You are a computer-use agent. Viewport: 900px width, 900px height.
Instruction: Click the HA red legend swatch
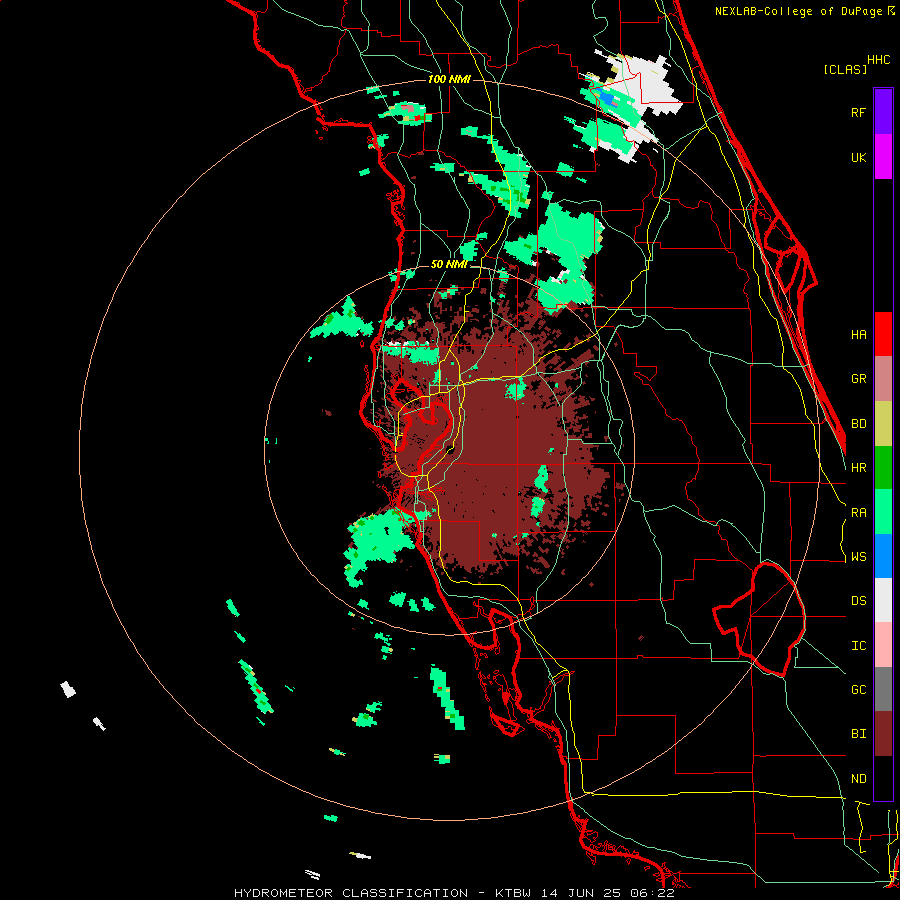pyautogui.click(x=883, y=334)
